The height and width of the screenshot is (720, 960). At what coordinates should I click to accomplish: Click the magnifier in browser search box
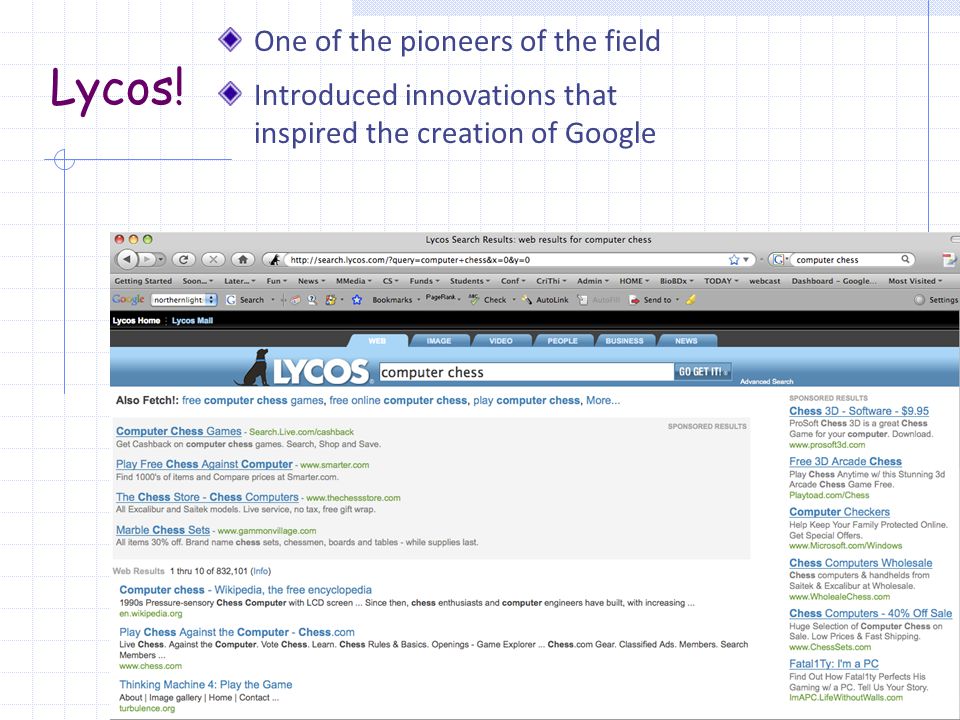[x=905, y=259]
